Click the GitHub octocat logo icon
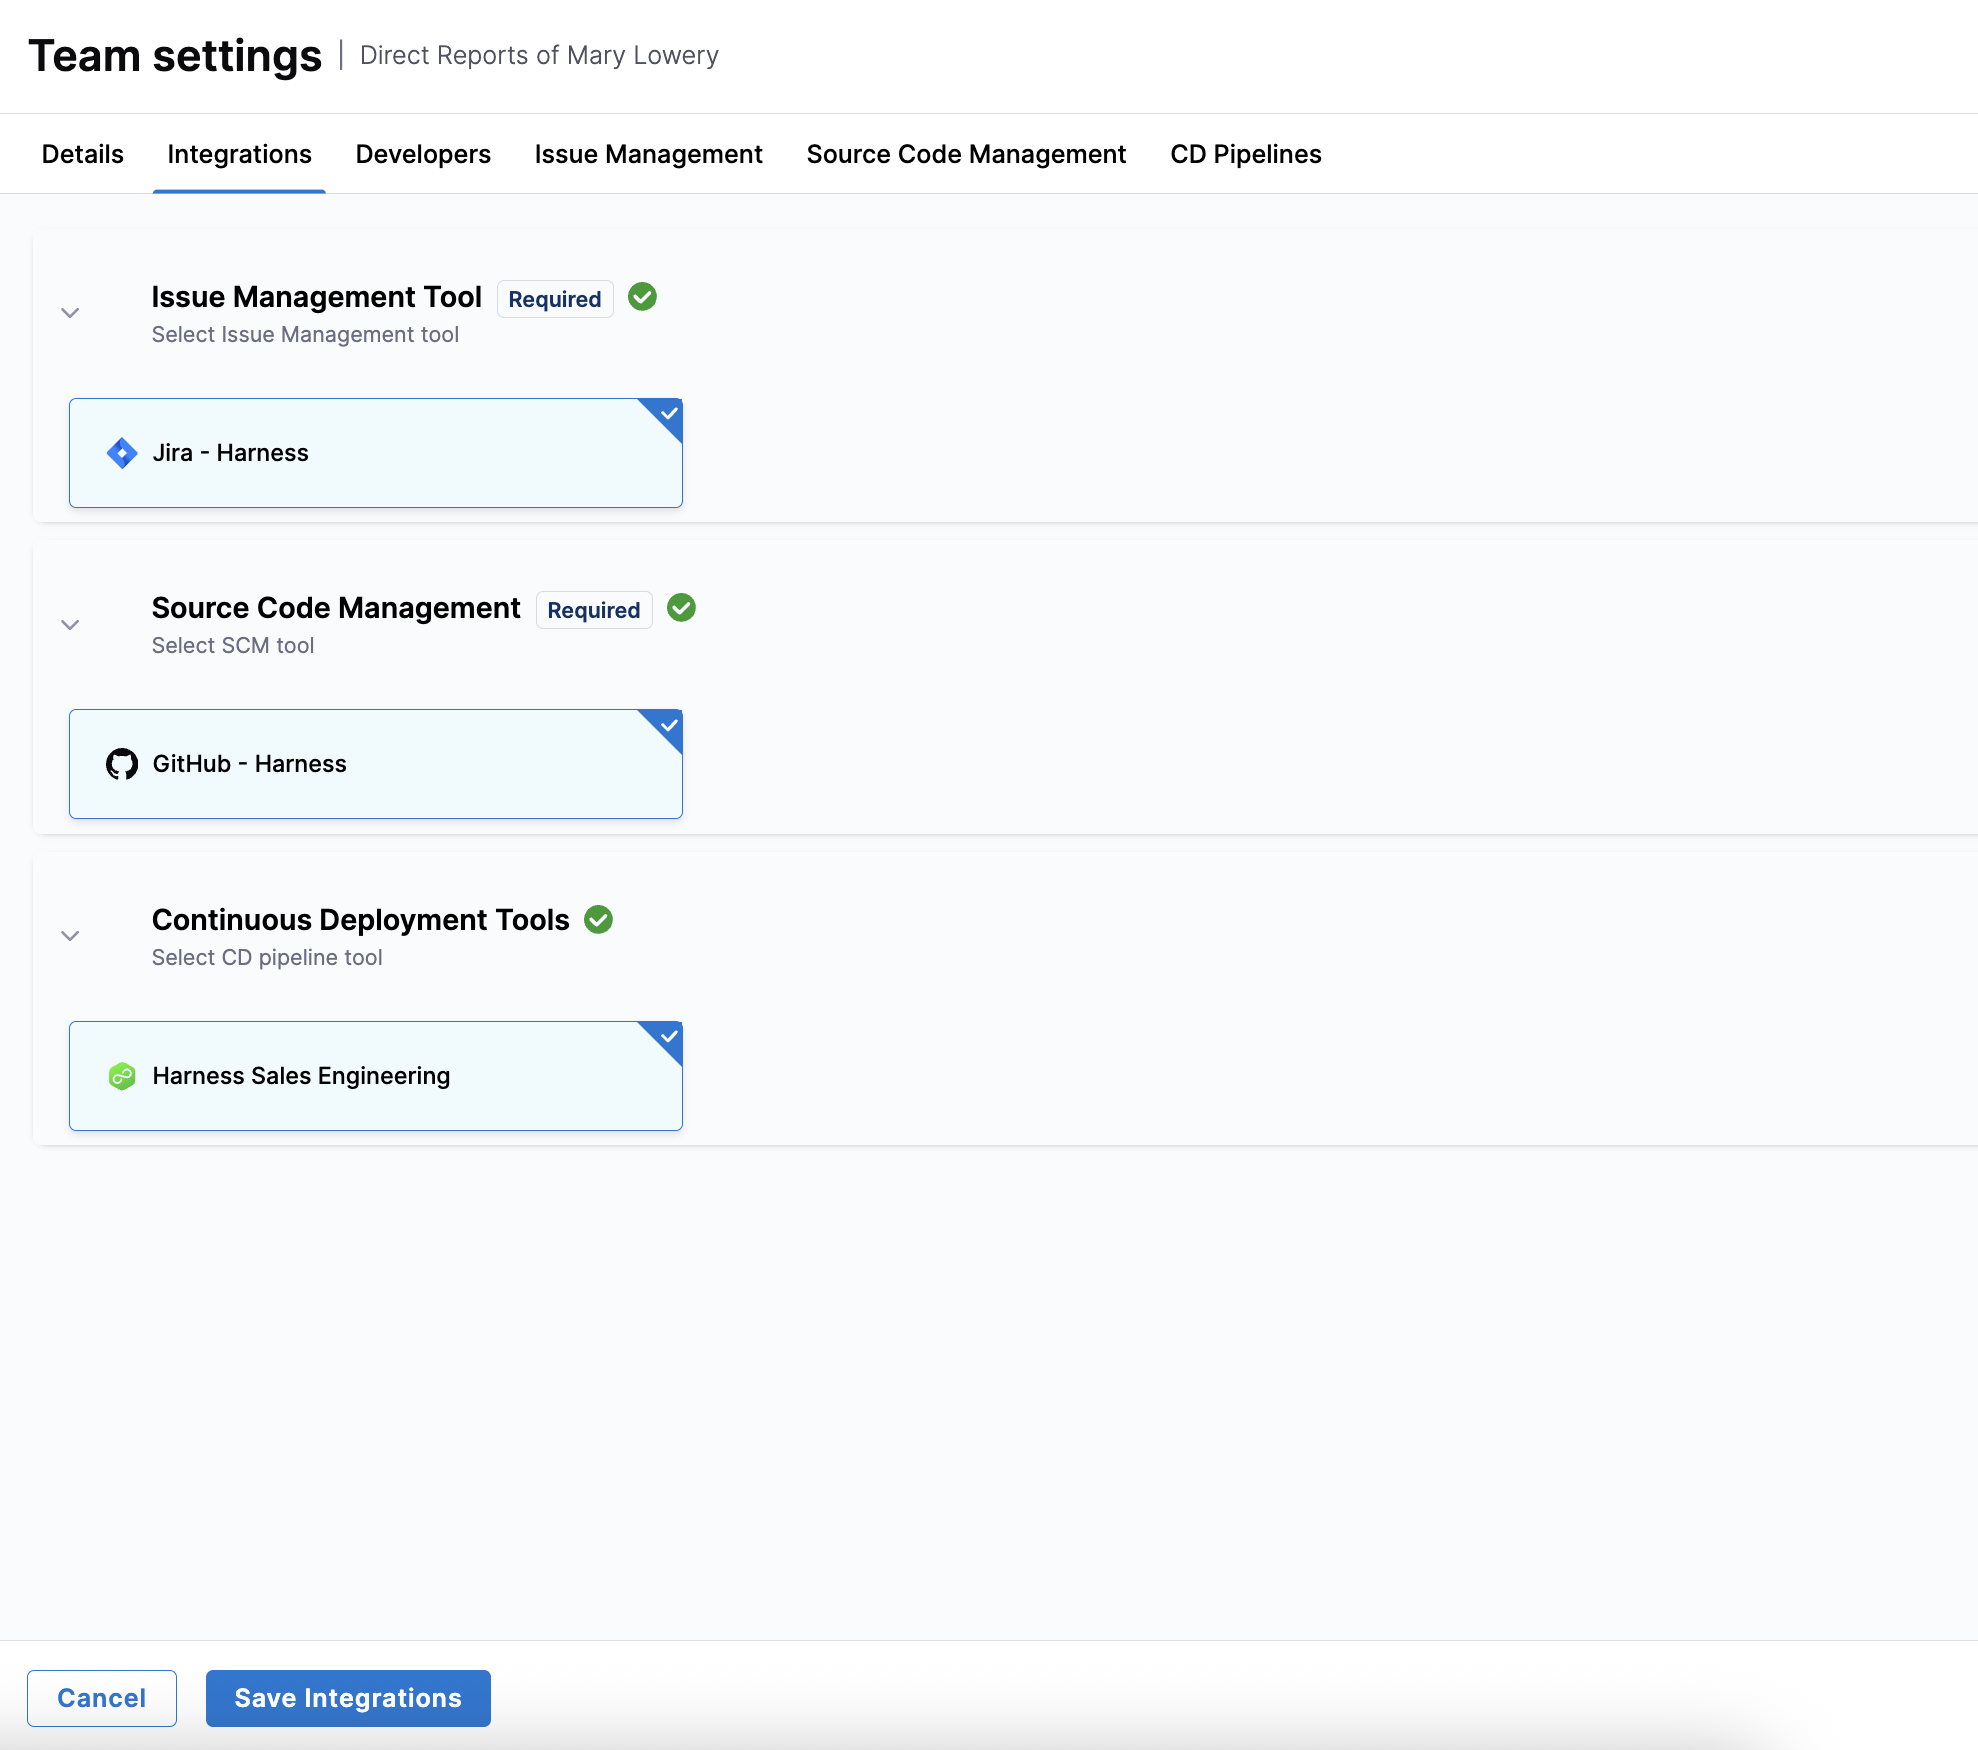 (x=122, y=764)
